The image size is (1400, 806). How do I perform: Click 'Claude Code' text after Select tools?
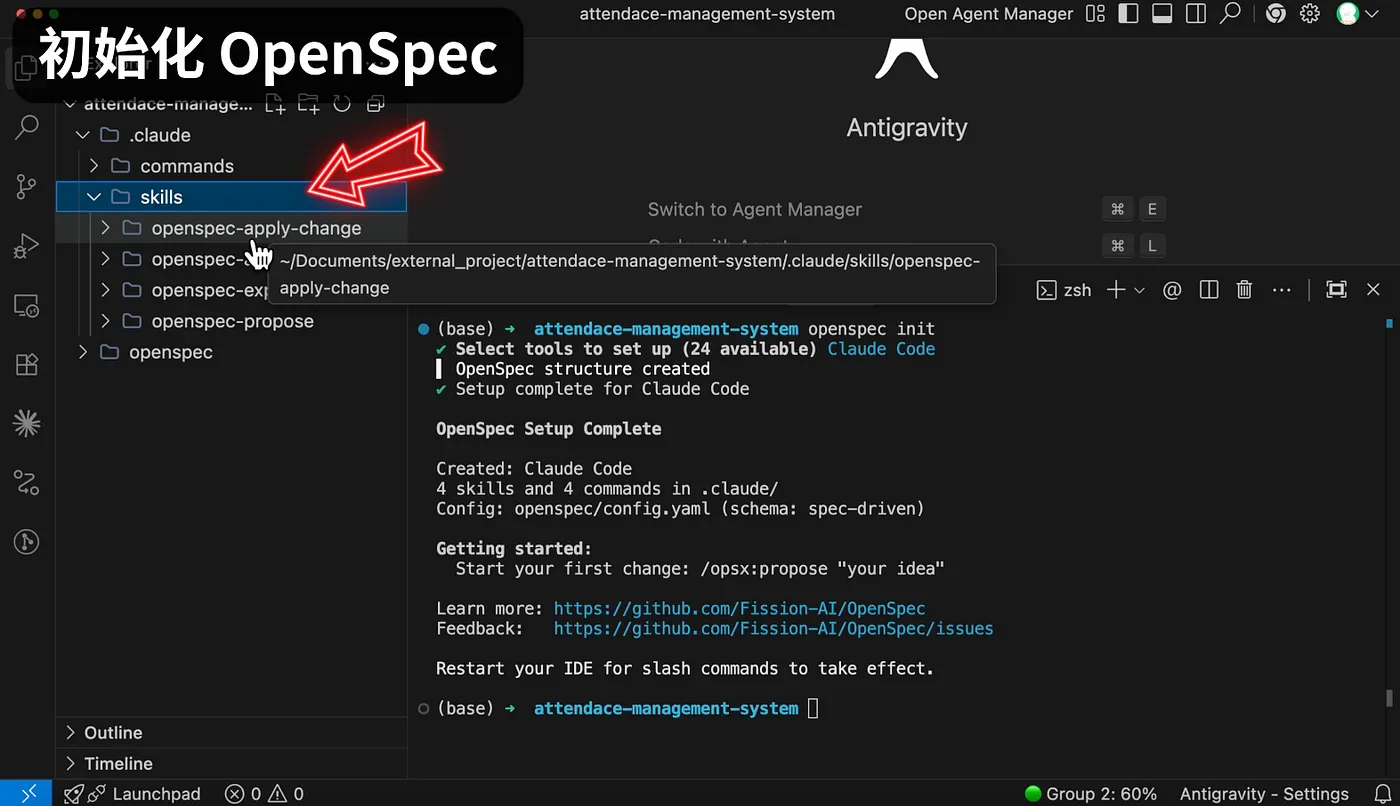point(881,349)
